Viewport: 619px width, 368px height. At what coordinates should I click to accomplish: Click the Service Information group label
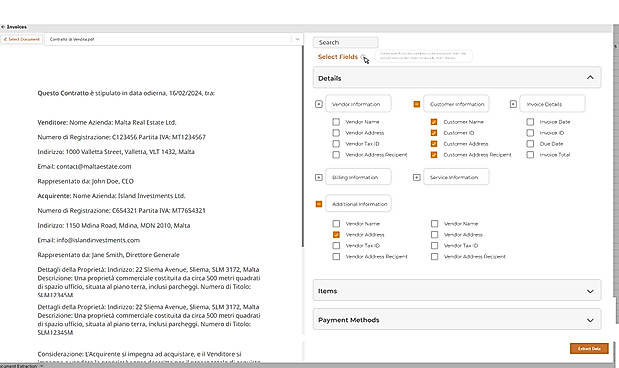456,177
